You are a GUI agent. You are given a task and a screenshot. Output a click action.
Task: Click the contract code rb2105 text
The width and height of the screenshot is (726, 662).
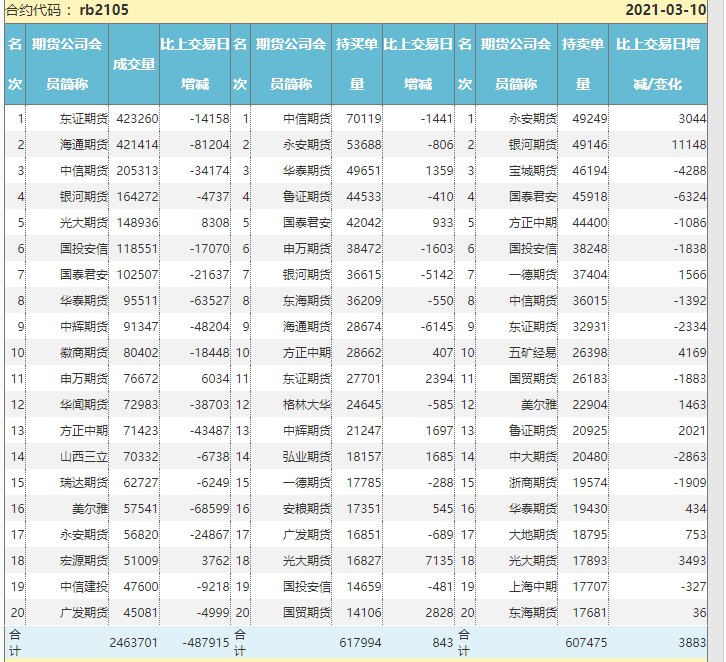click(104, 10)
